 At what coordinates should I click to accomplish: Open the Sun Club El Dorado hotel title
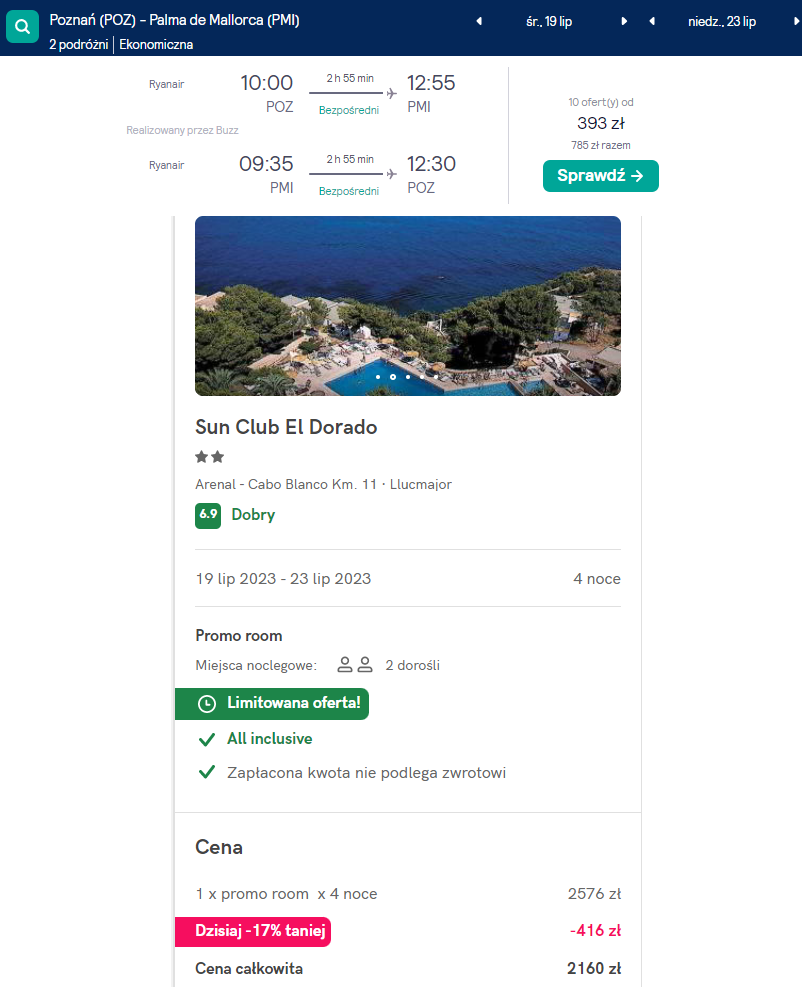(x=286, y=427)
